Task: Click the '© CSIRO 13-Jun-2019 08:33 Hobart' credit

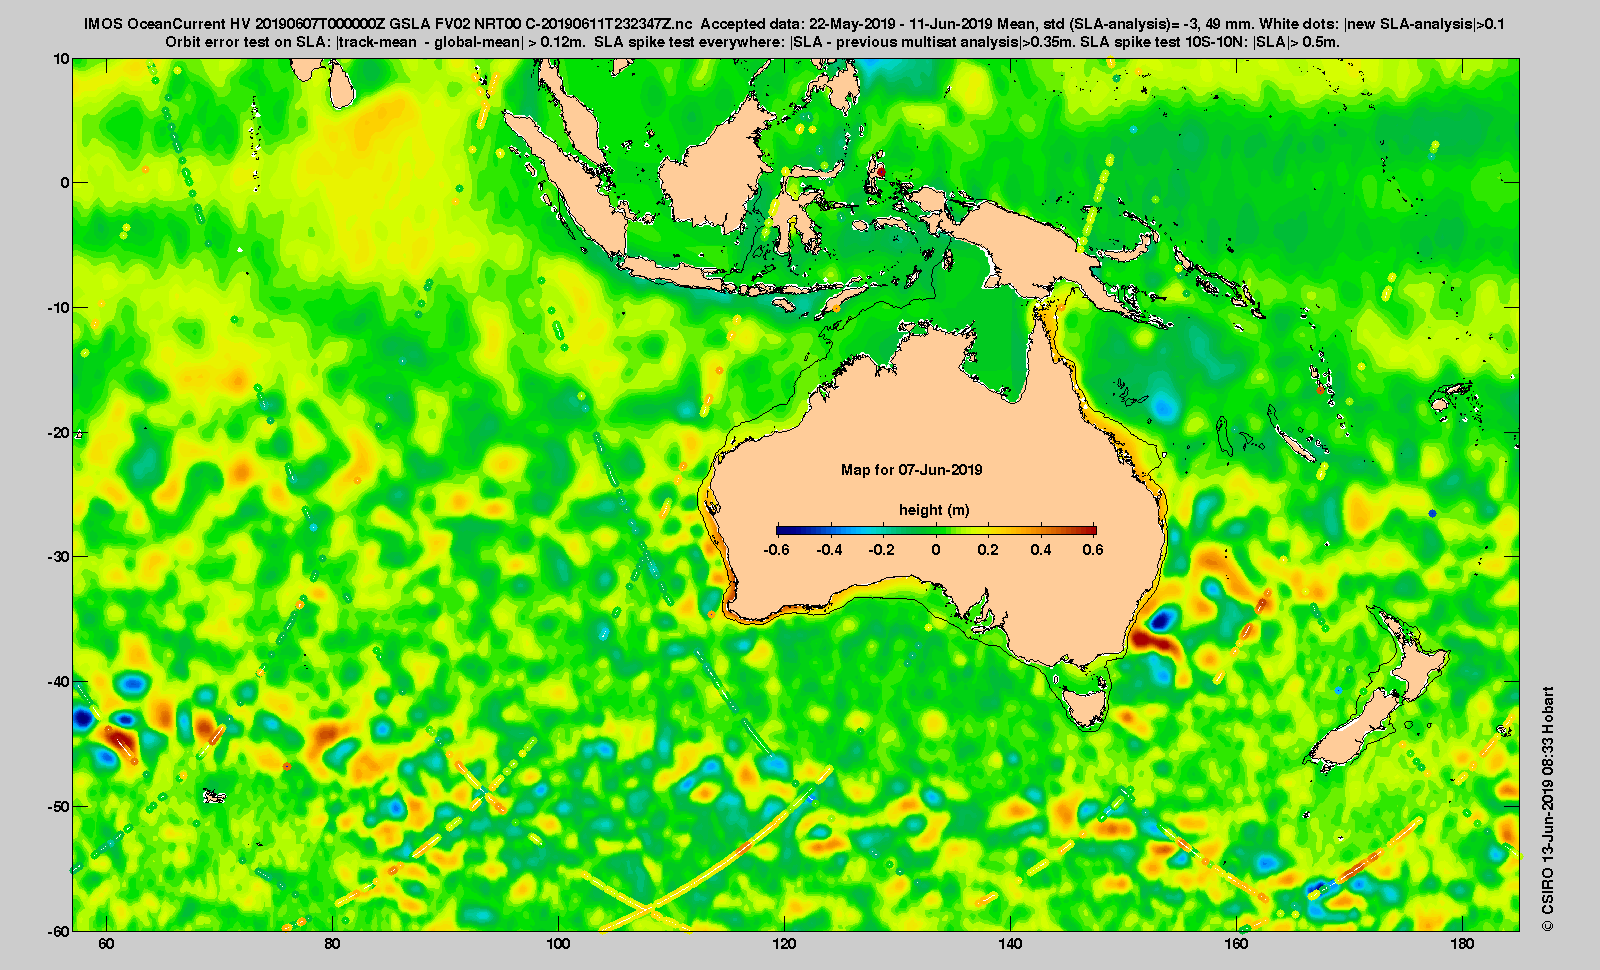Action: [x=1548, y=809]
